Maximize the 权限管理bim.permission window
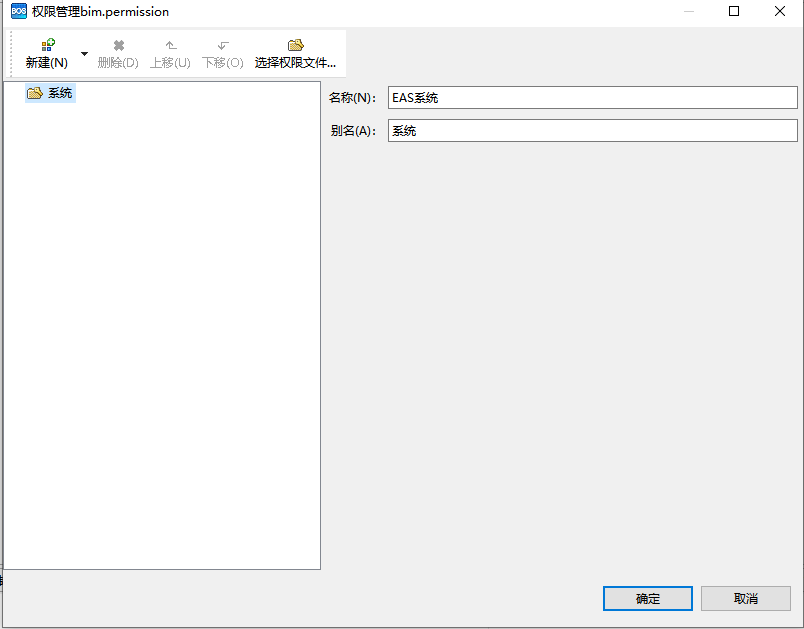Image resolution: width=804 pixels, height=629 pixels. pyautogui.click(x=734, y=11)
